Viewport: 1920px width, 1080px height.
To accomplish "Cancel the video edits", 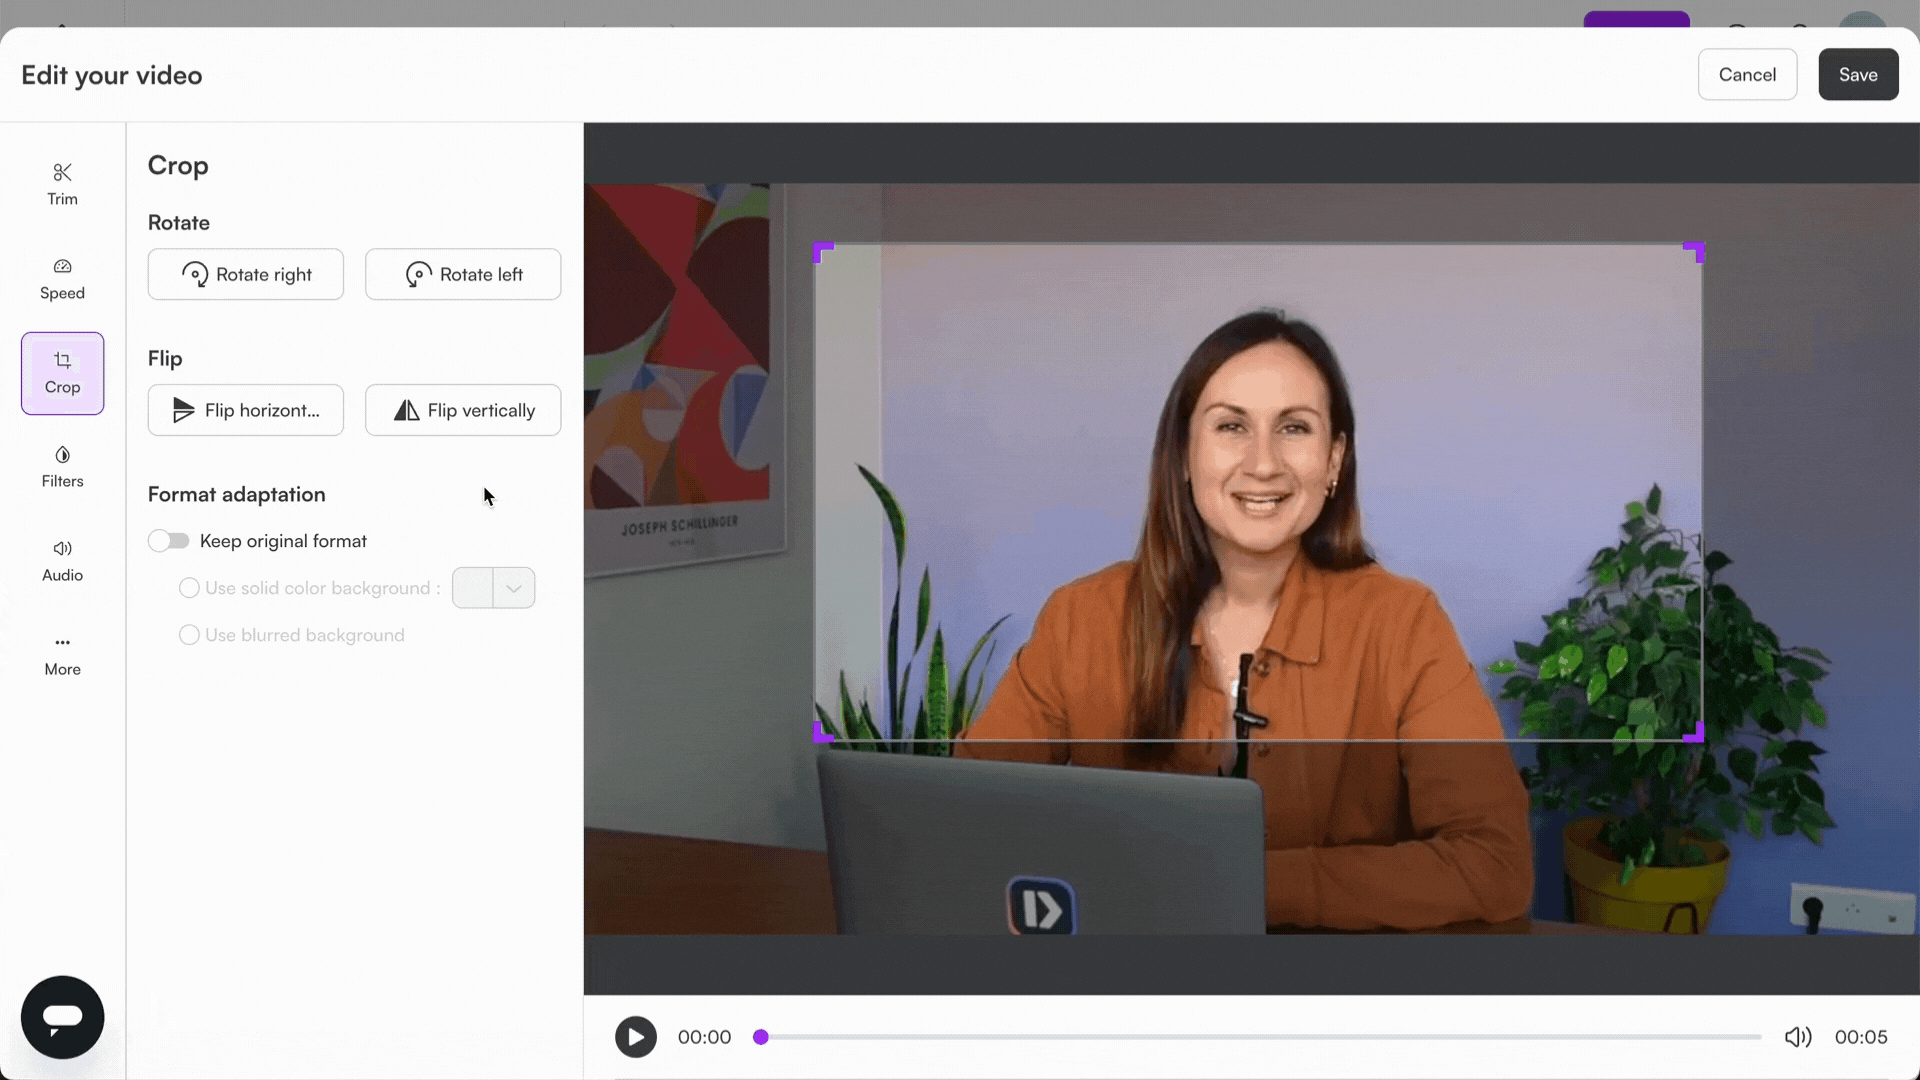I will (1747, 74).
